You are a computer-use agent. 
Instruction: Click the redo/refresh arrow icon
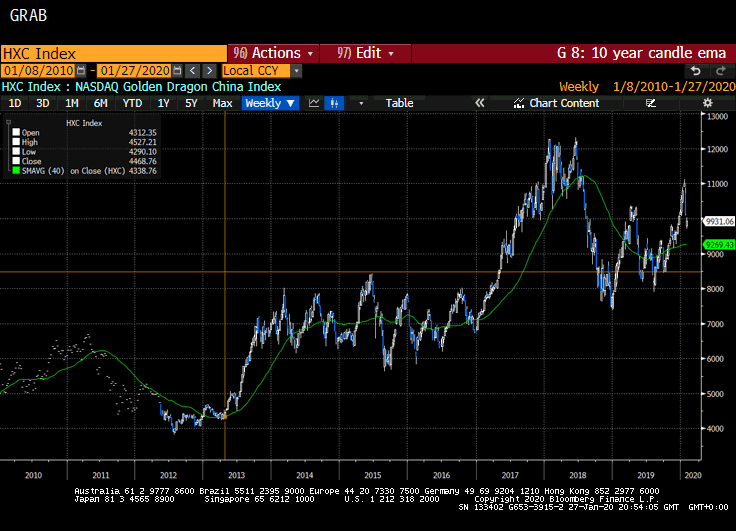(x=719, y=71)
